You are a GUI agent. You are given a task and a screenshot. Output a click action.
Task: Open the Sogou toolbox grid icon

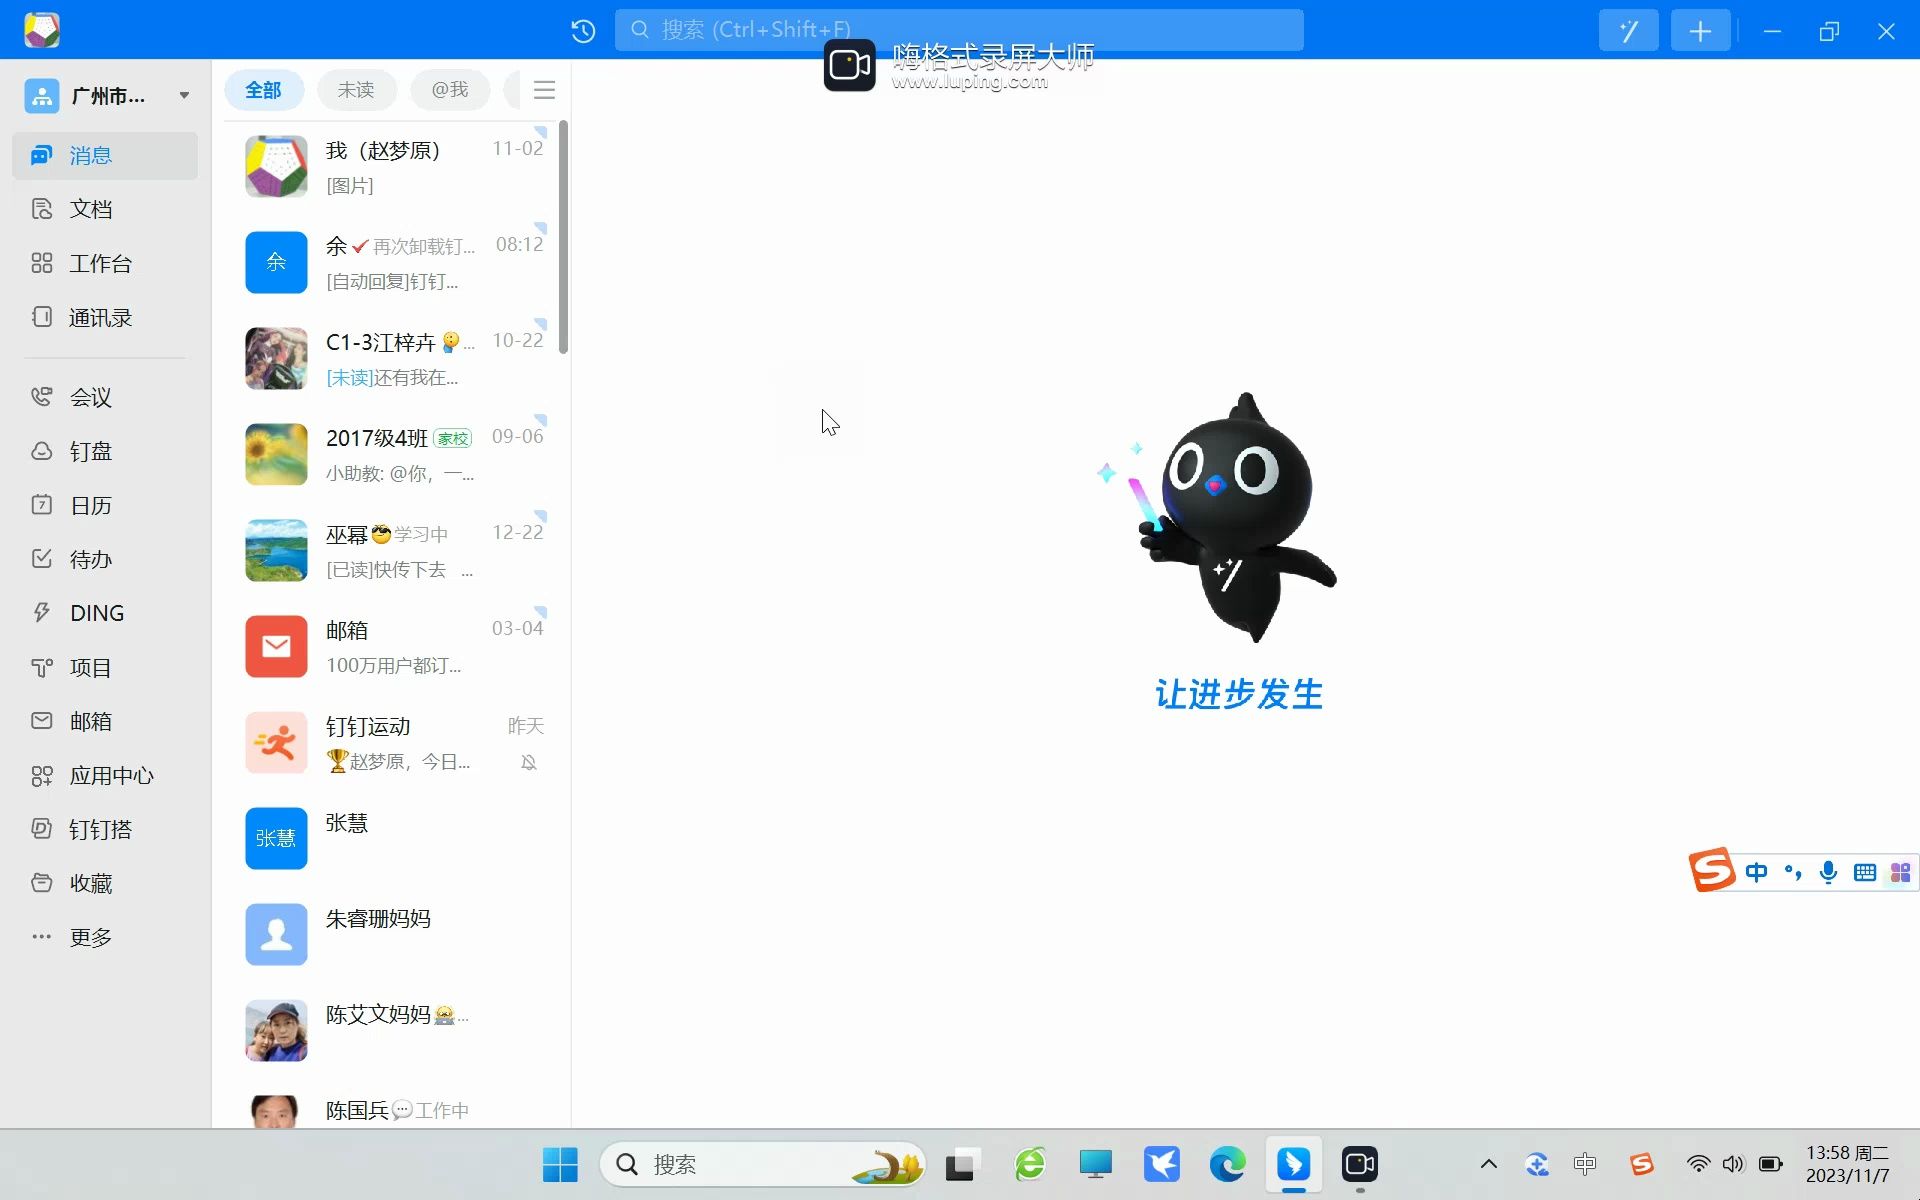[1900, 872]
